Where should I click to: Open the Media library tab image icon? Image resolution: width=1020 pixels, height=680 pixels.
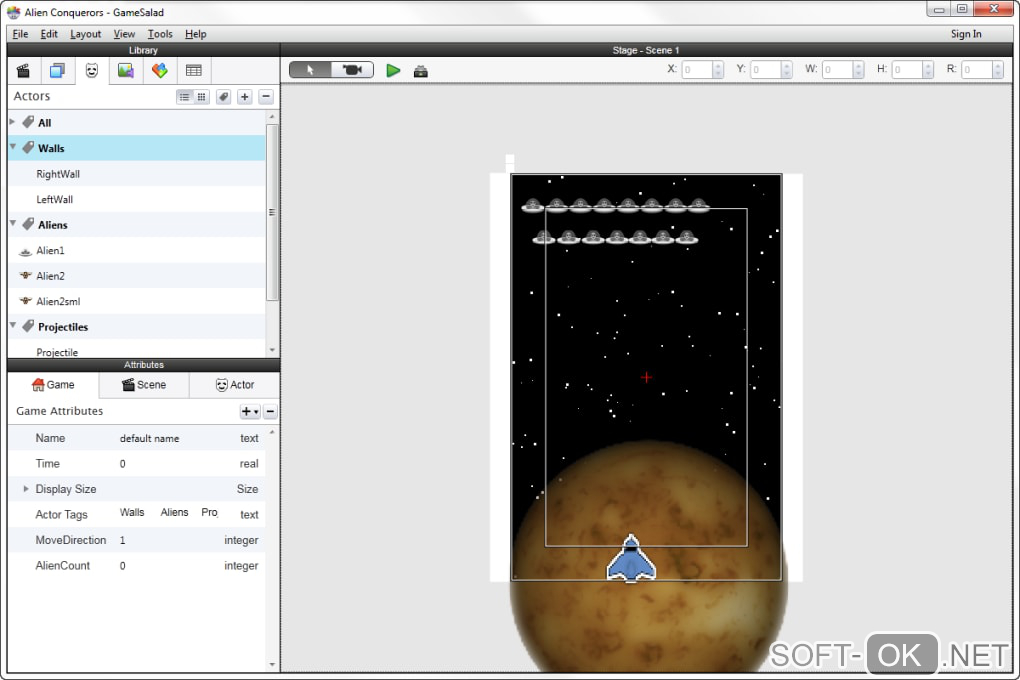pos(126,70)
